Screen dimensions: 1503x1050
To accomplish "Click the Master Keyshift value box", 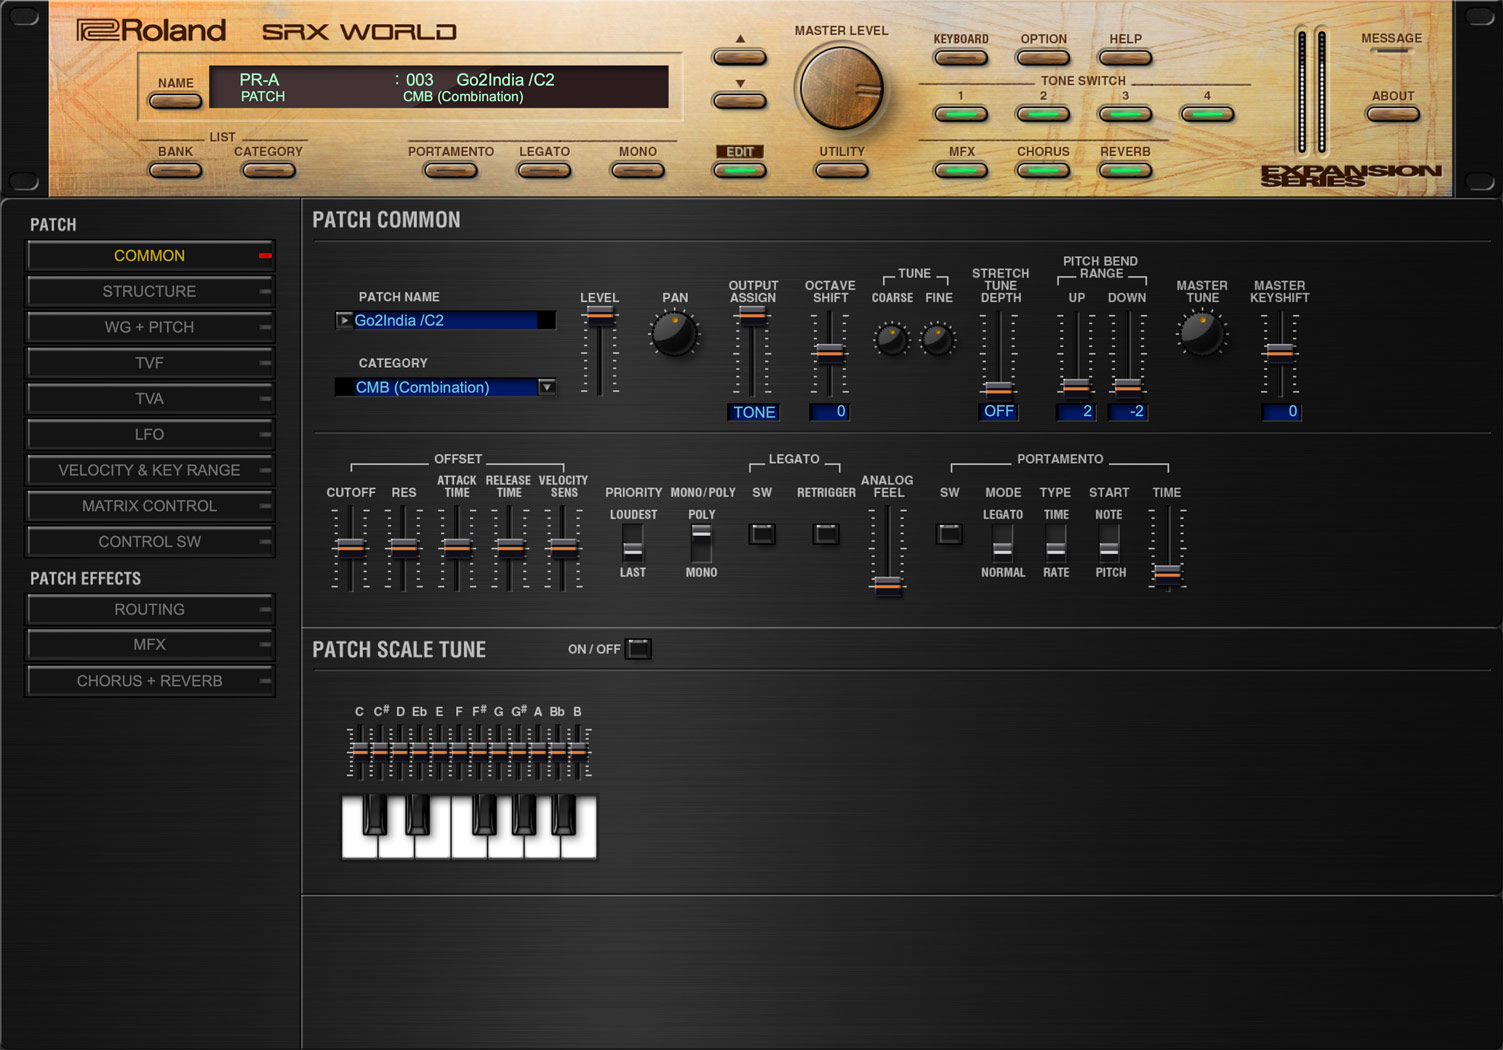I will (x=1281, y=412).
